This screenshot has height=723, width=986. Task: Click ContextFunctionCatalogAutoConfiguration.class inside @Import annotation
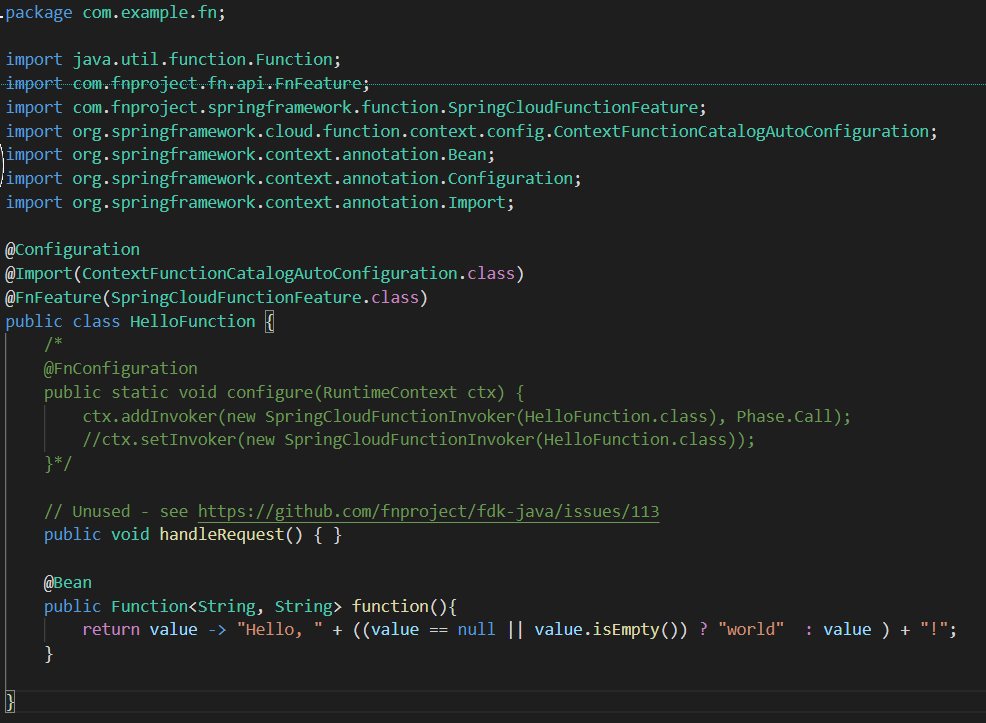coord(302,274)
